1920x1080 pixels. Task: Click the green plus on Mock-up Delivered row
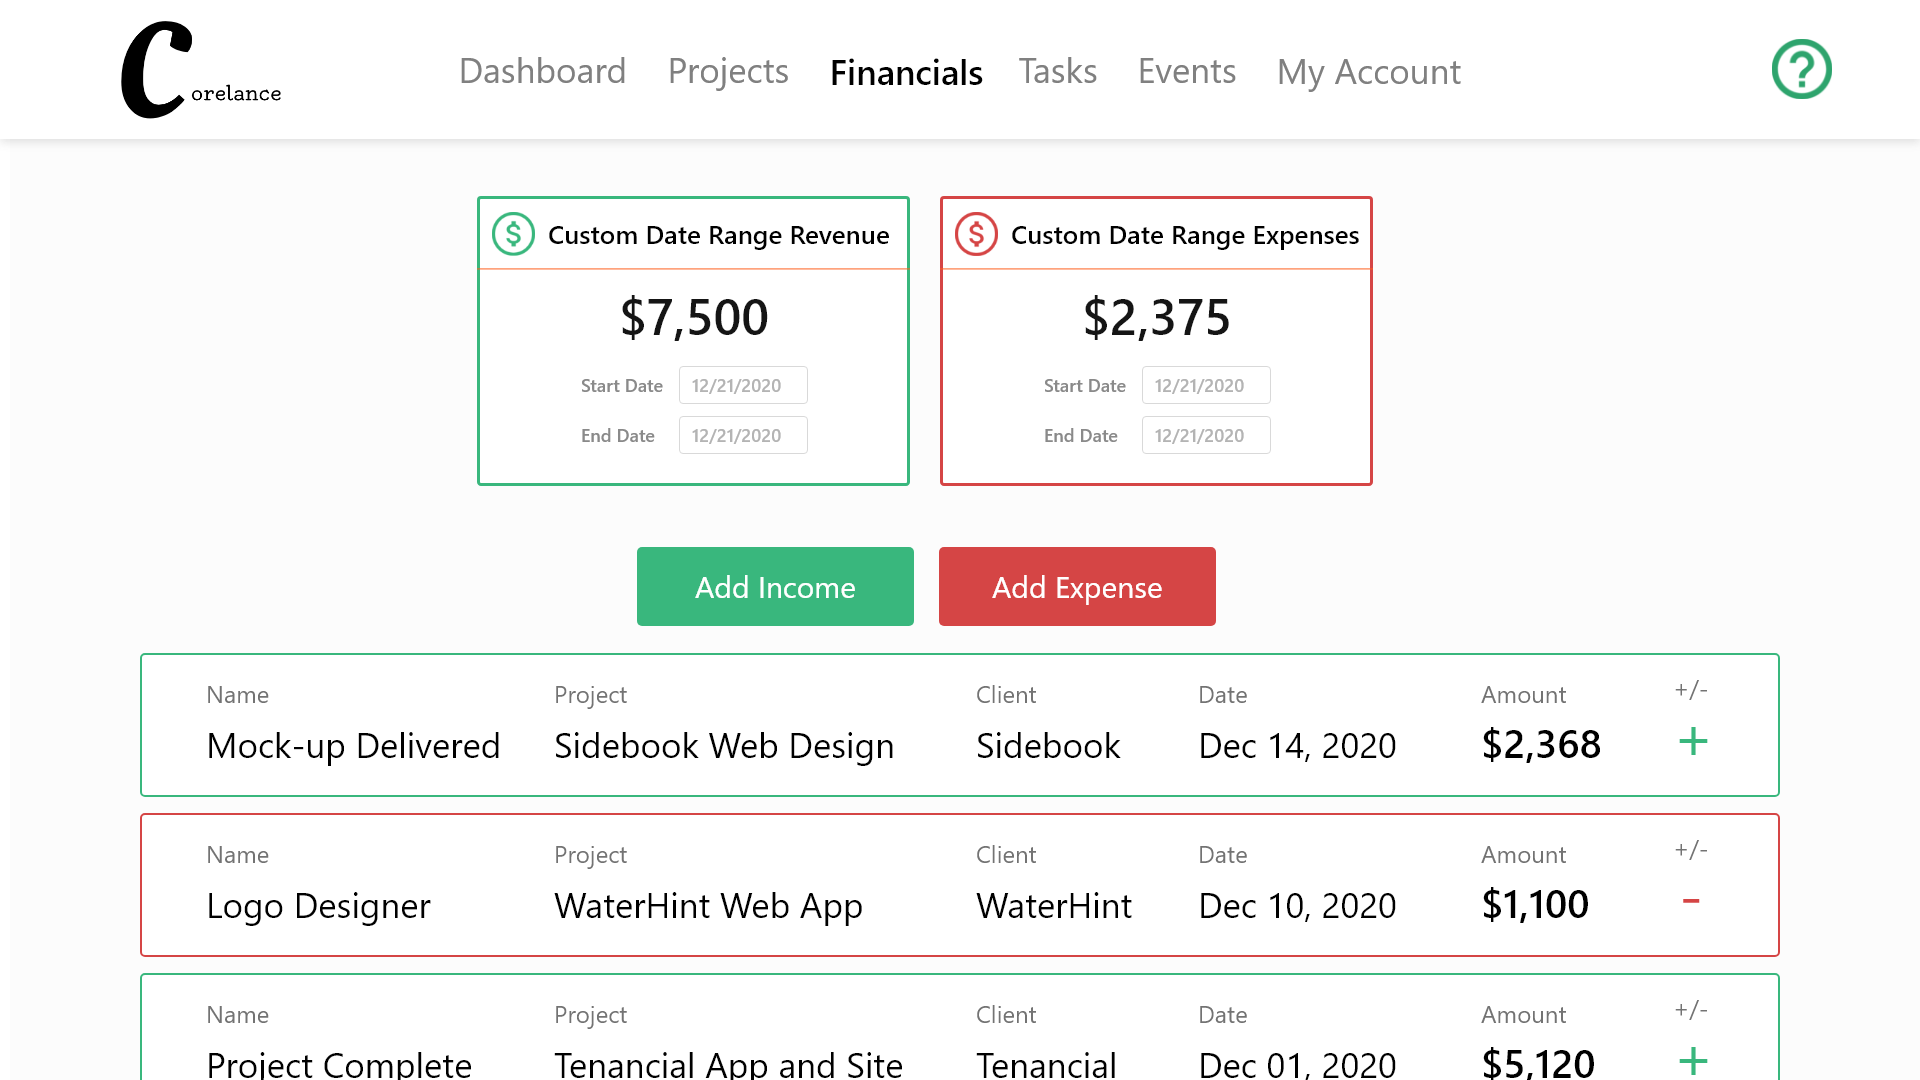click(1692, 742)
